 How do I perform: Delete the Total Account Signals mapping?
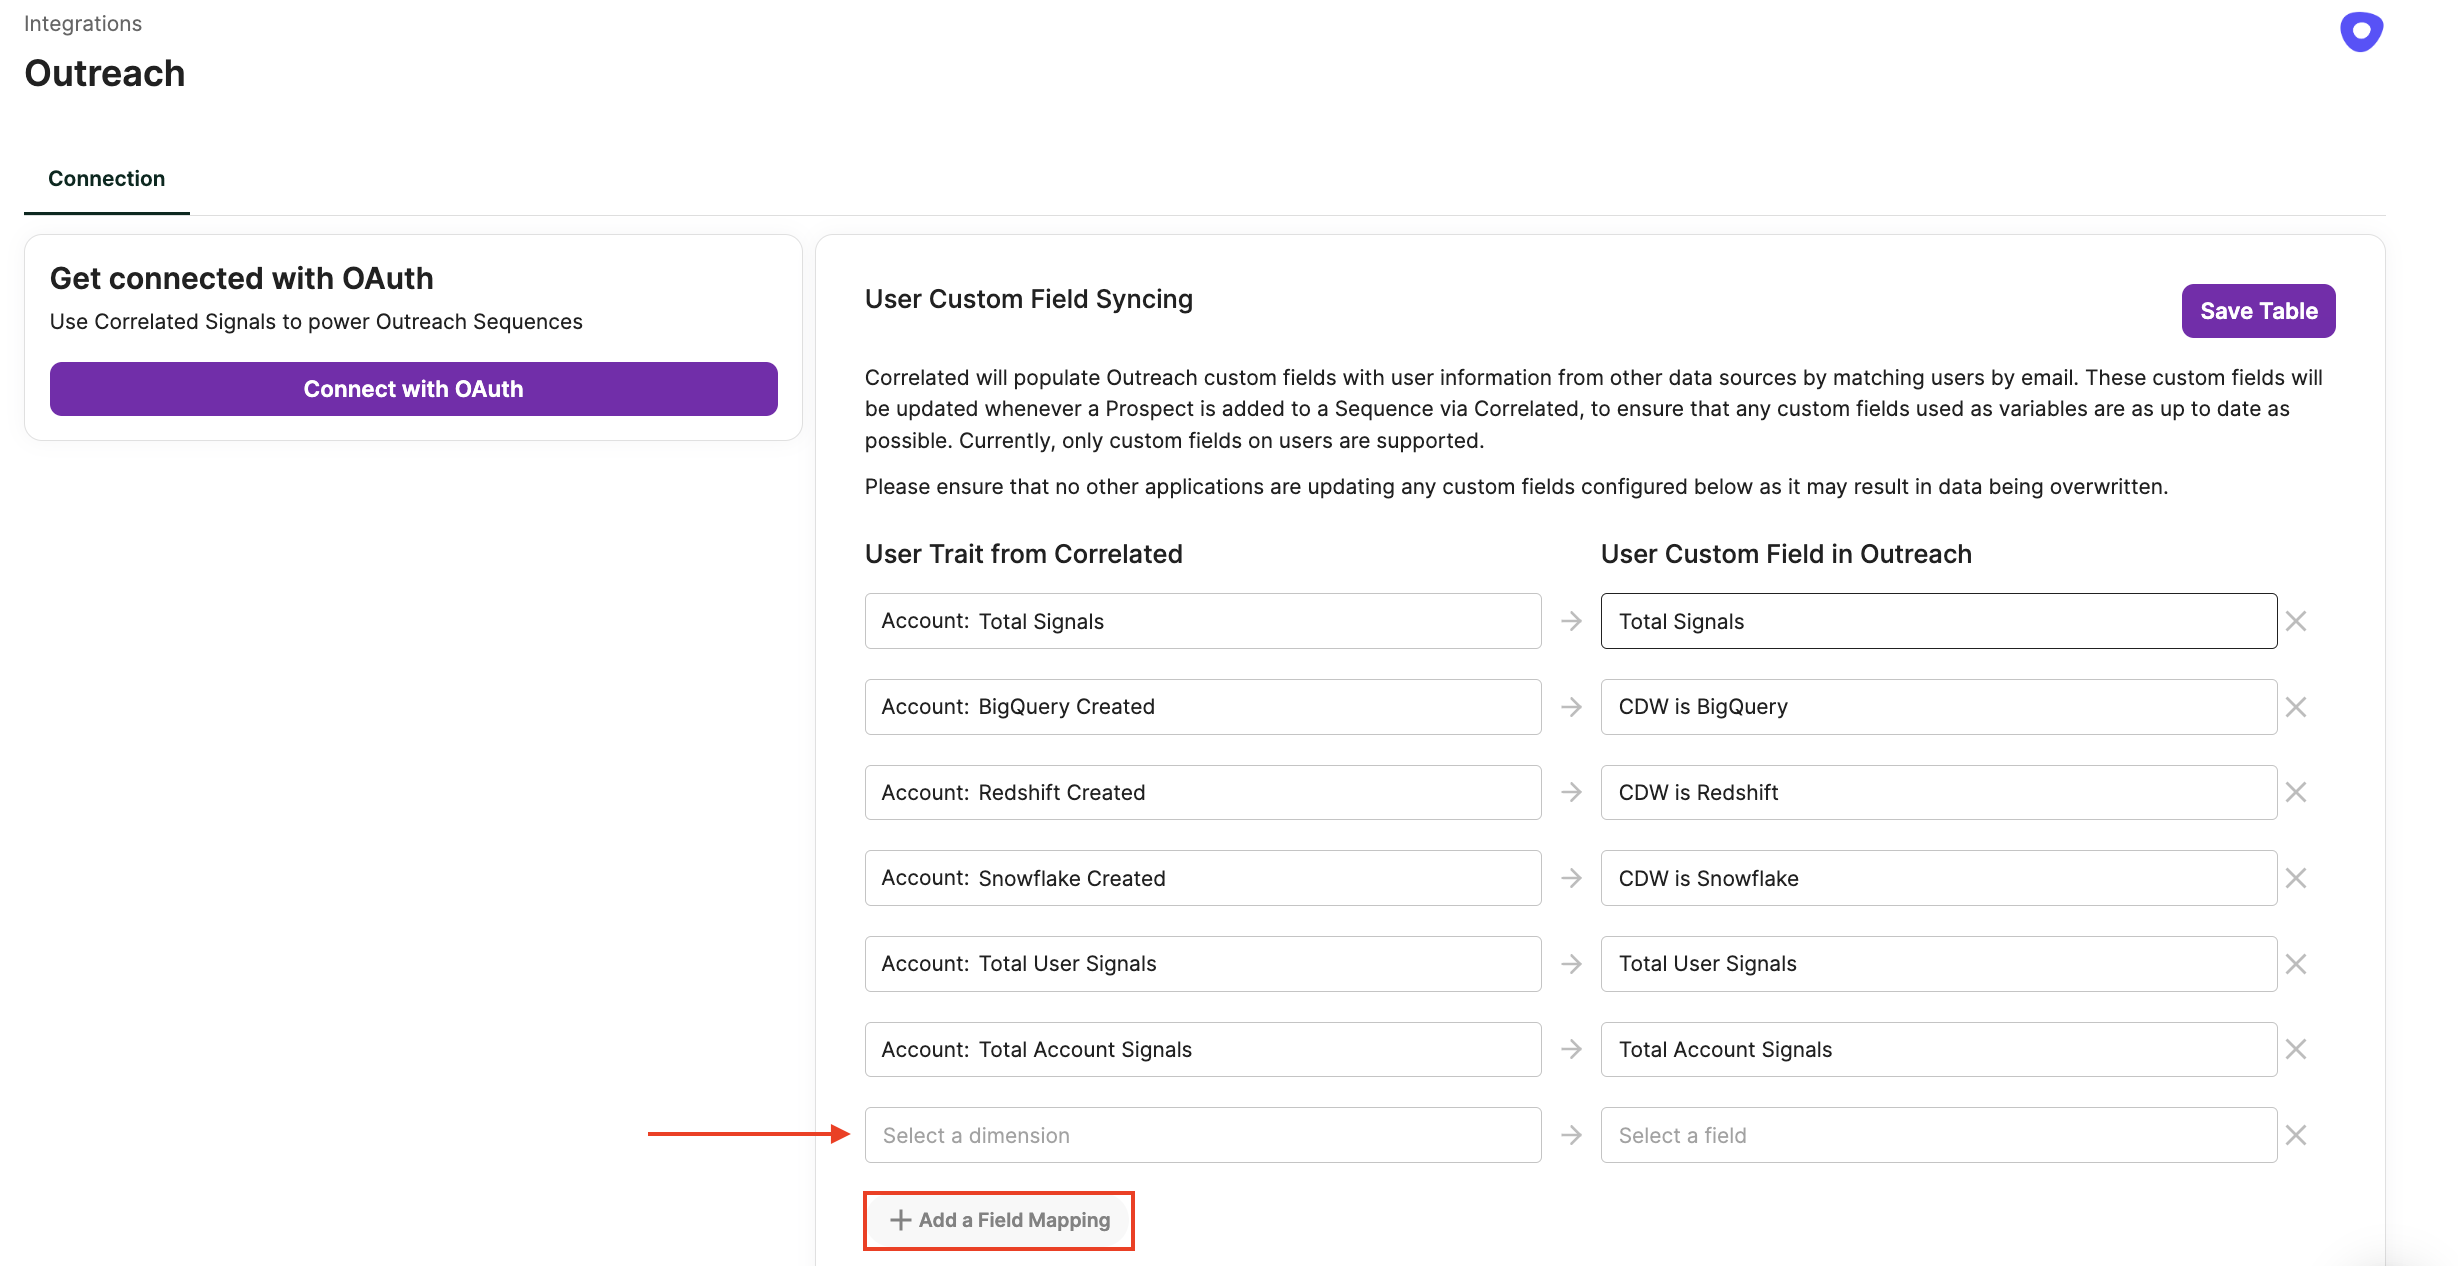[2296, 1049]
